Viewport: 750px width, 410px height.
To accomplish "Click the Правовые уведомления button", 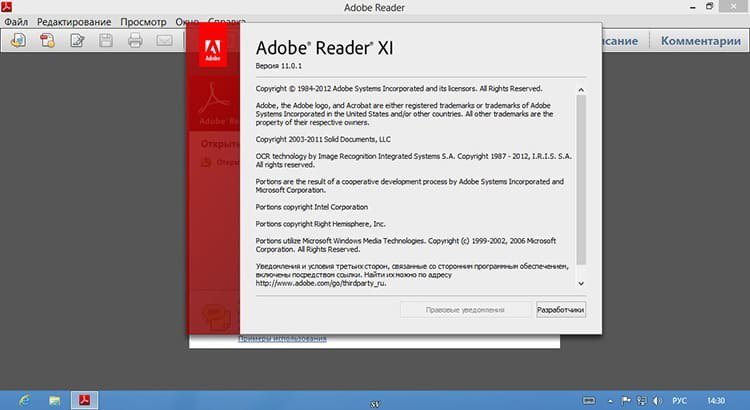I will pos(465,310).
